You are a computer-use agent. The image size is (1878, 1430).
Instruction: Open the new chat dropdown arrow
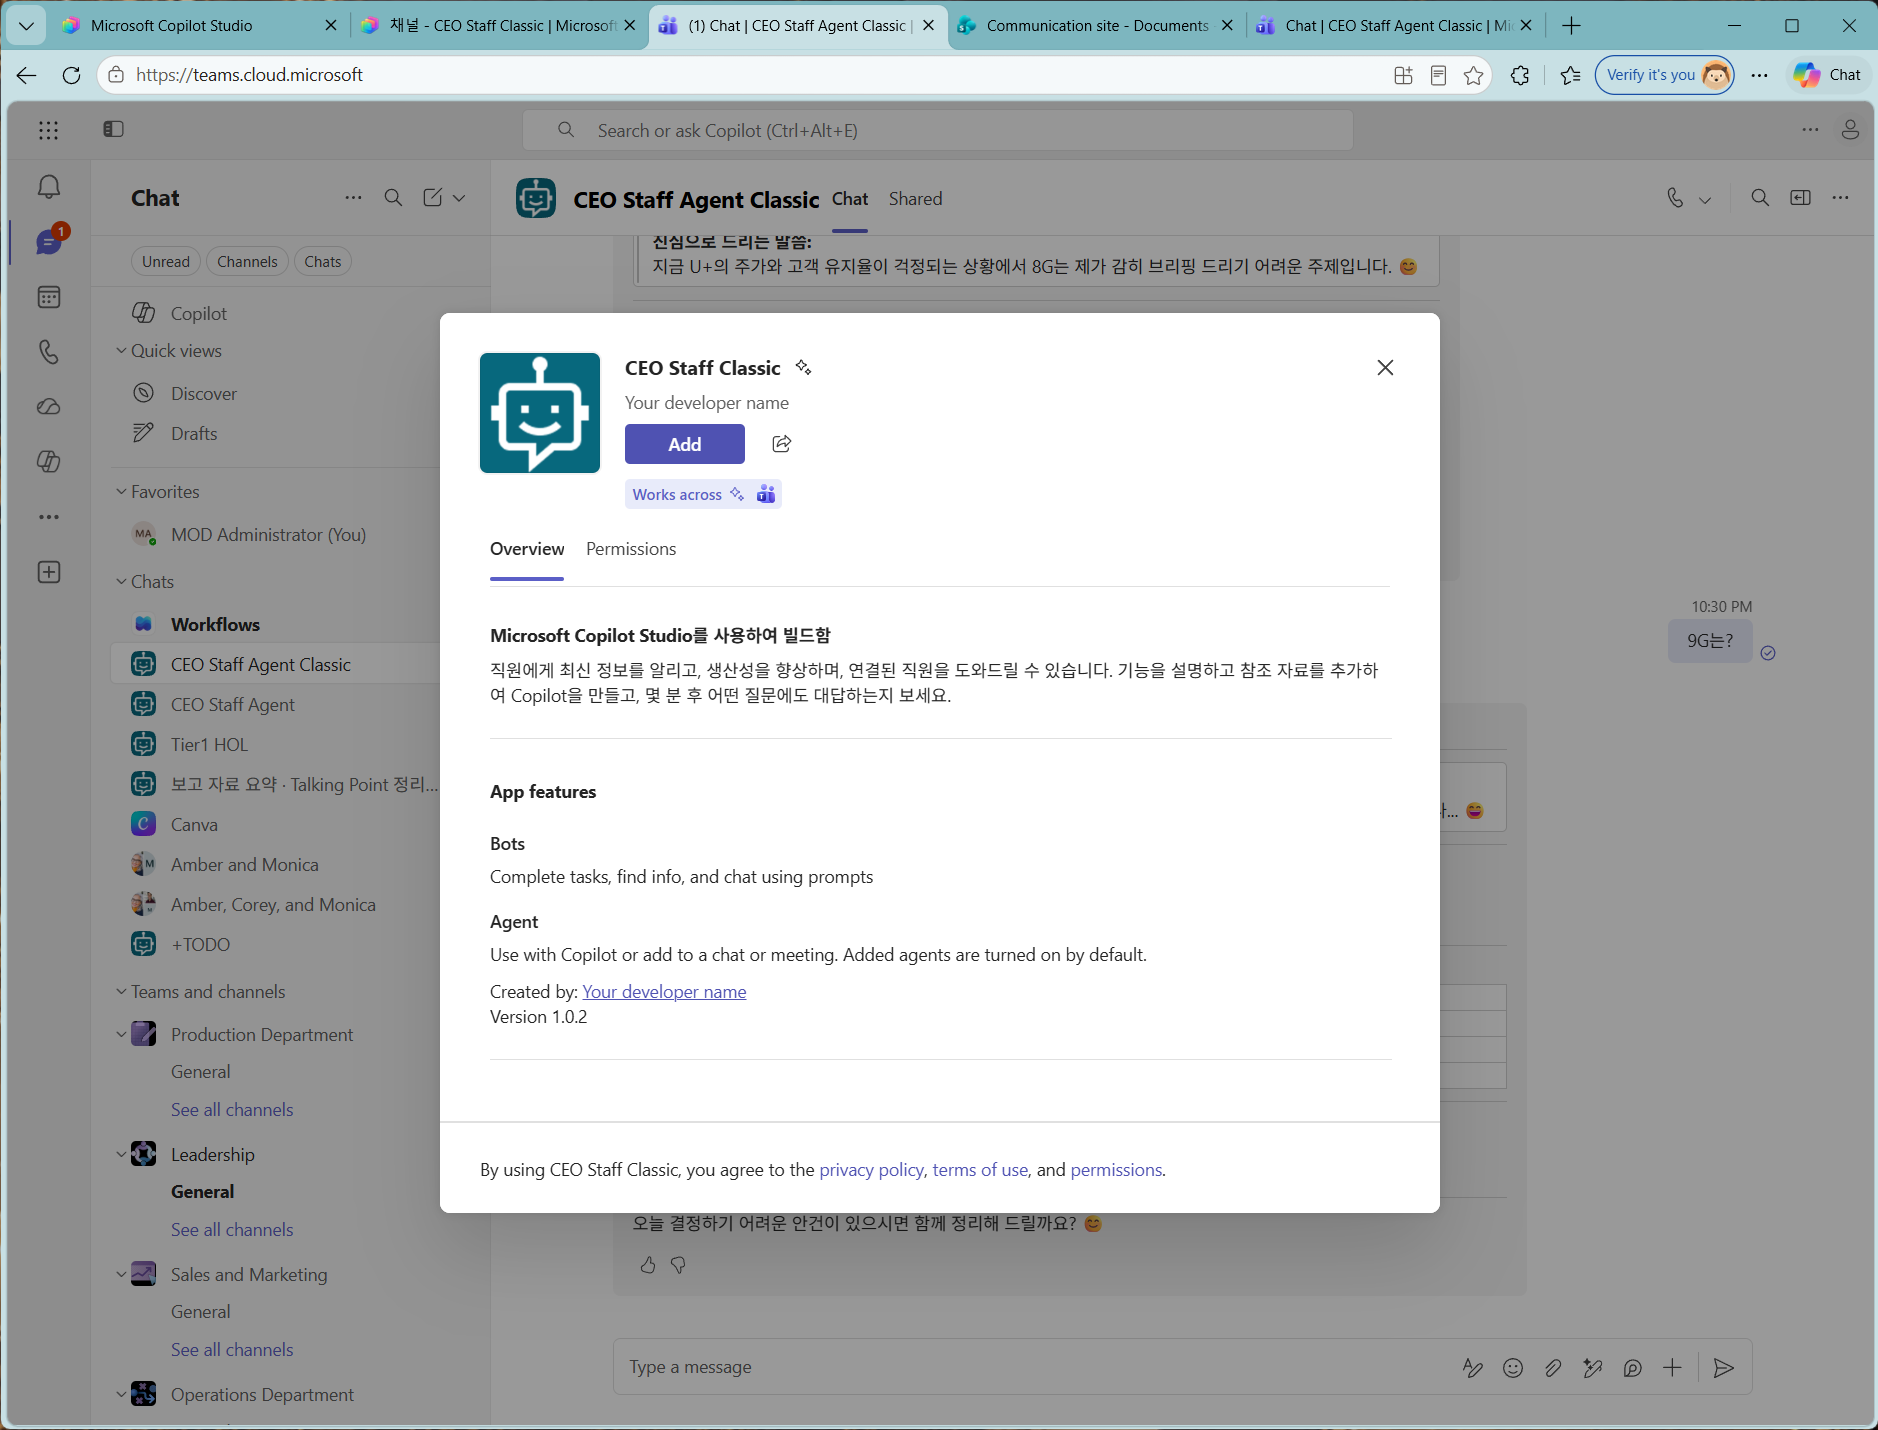[x=459, y=198]
